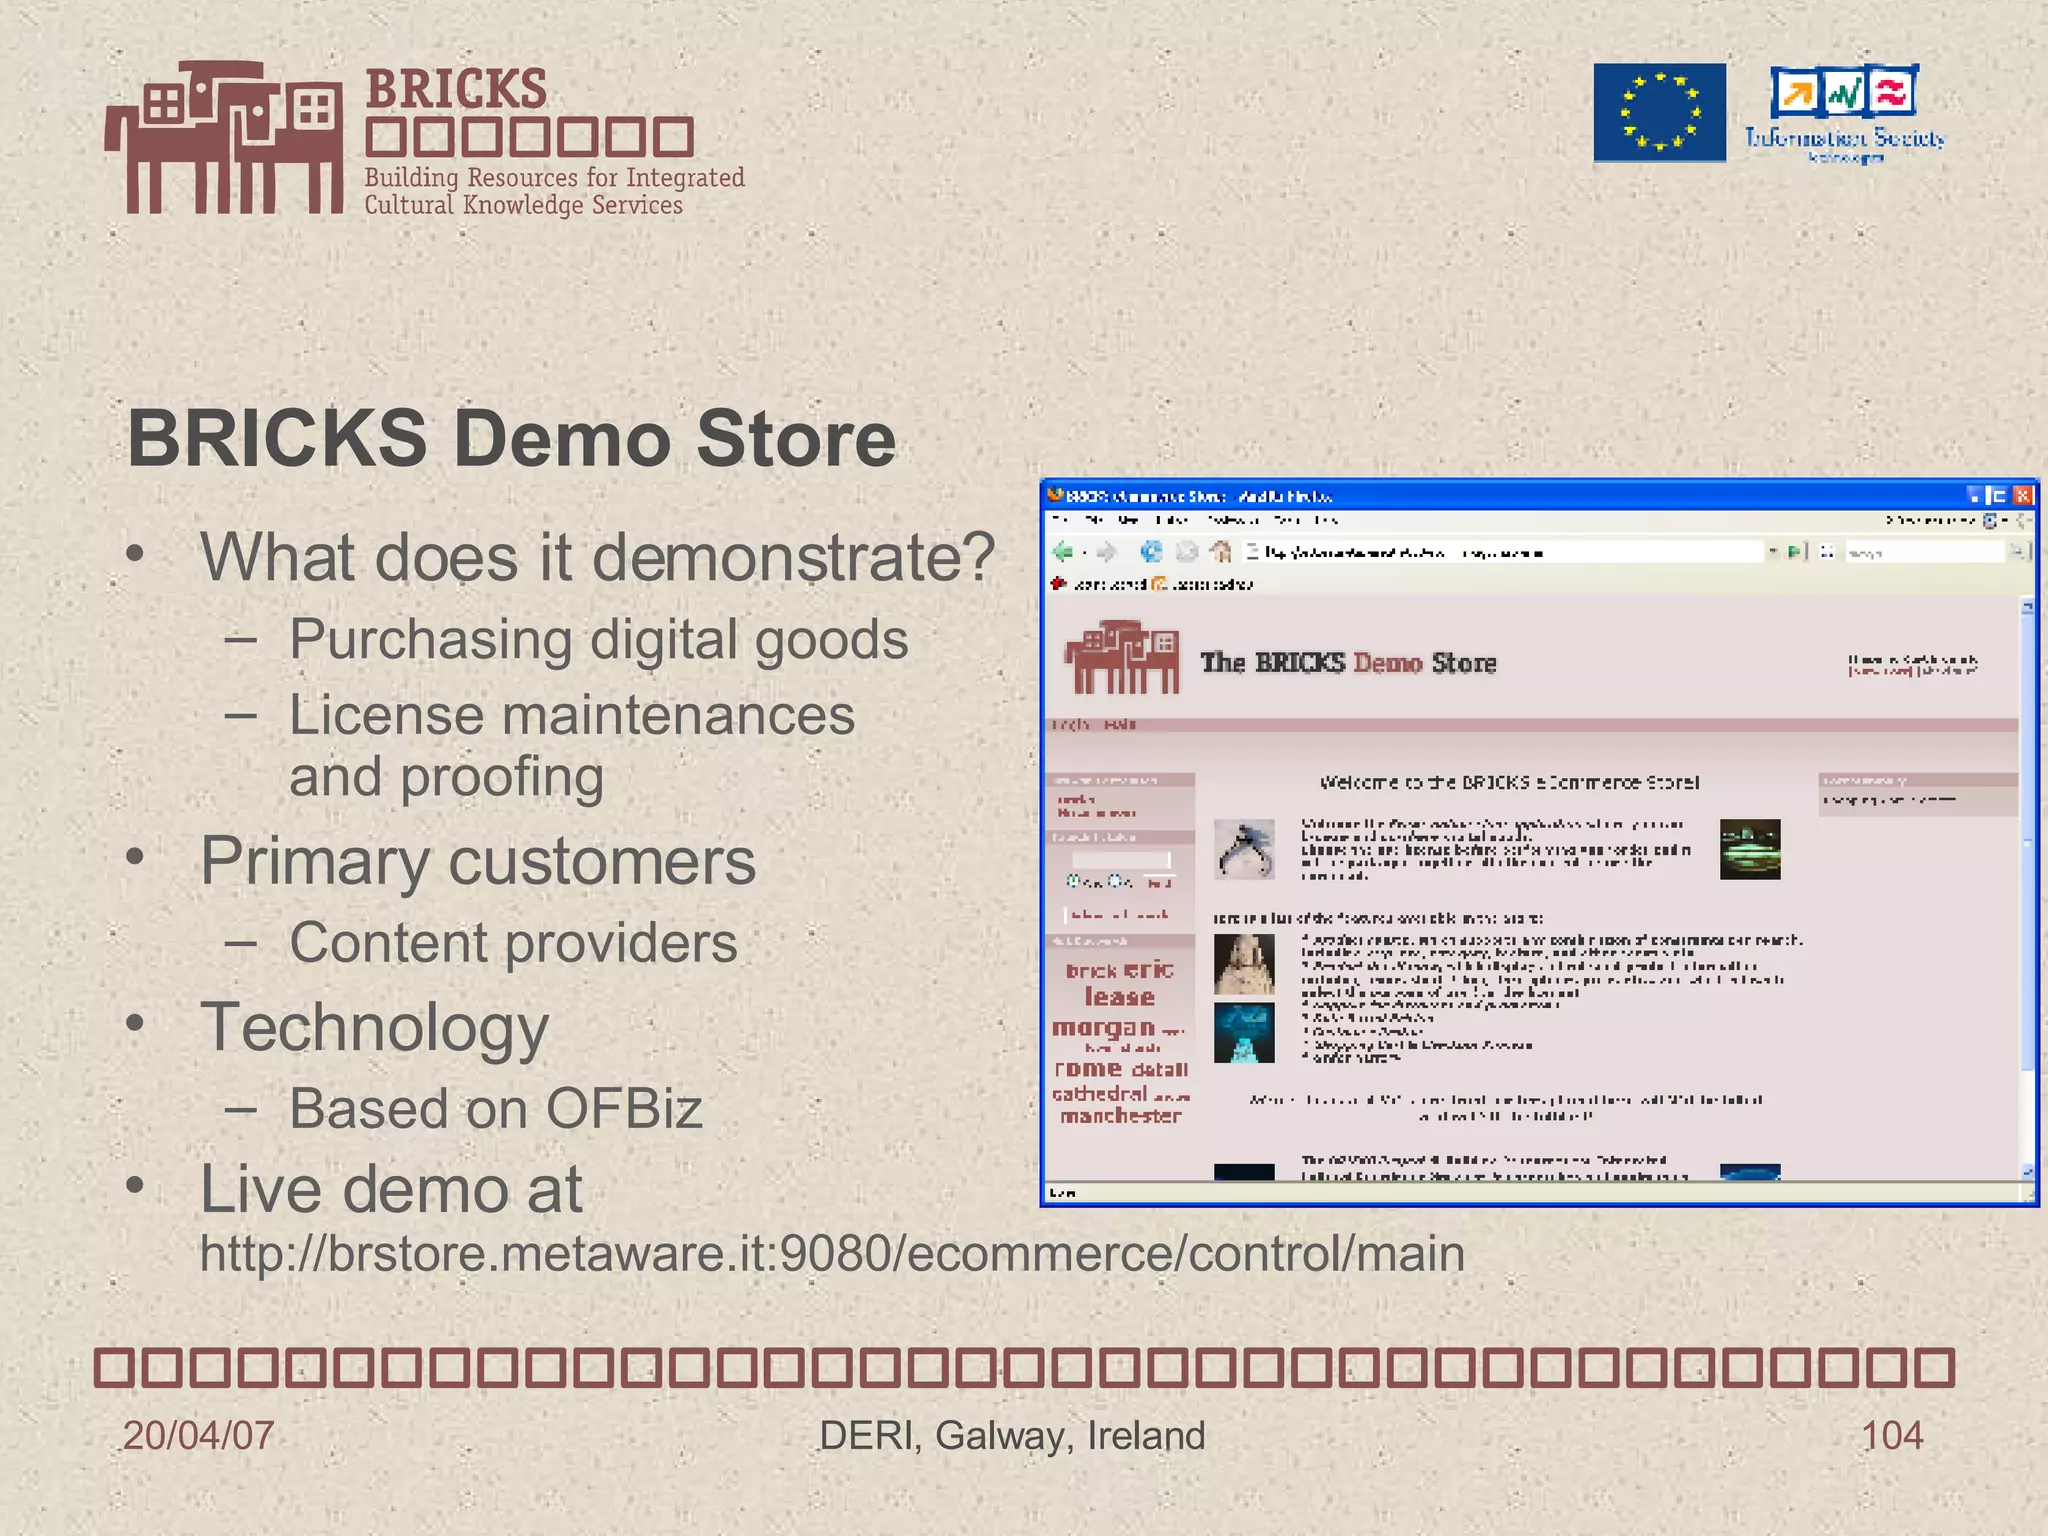
Task: Open the Help menu in Firefox
Action: tap(1326, 520)
